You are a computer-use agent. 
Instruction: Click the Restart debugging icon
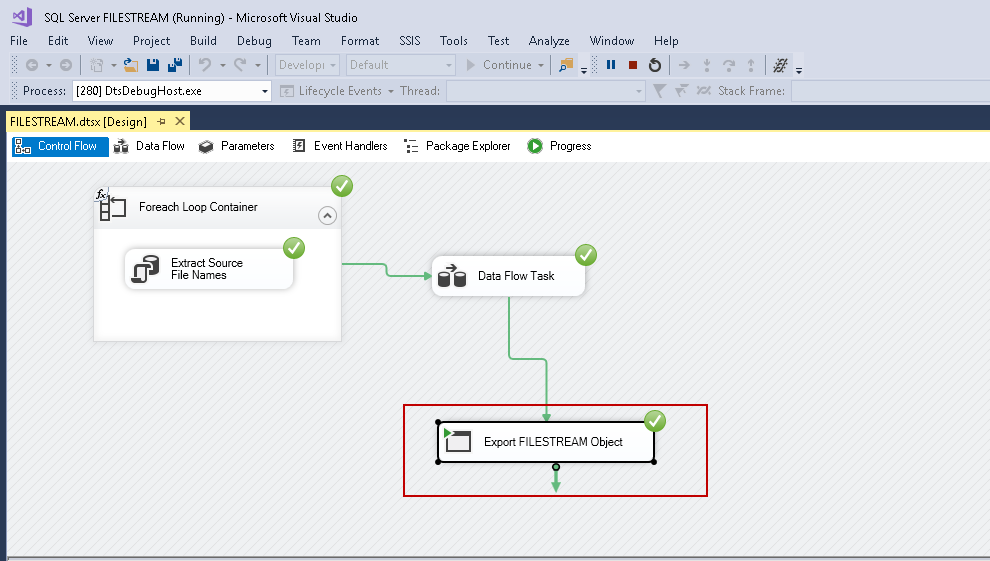[x=655, y=65]
